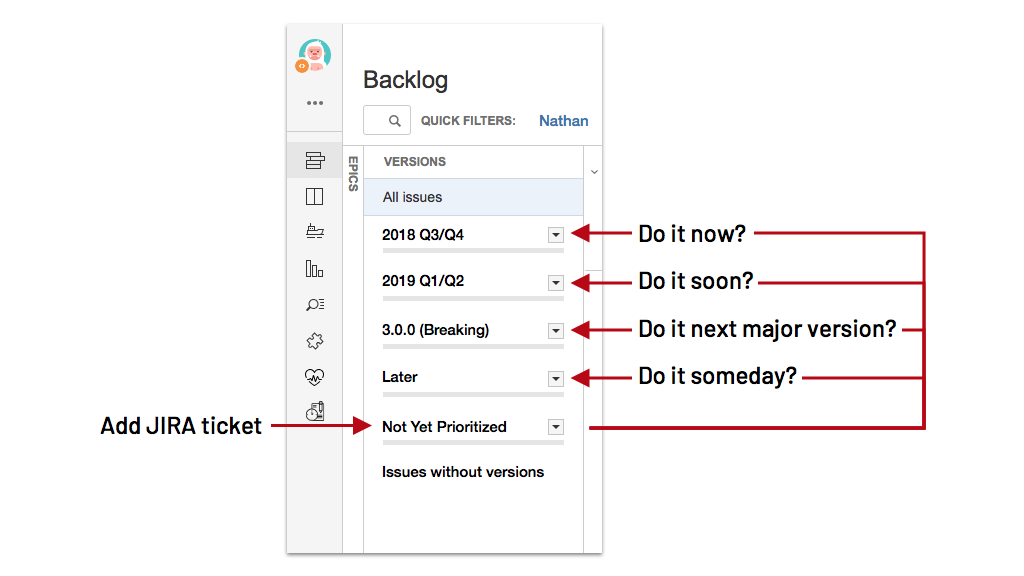1024x576 pixels.
Task: Click the backlog search input field
Action: (387, 120)
